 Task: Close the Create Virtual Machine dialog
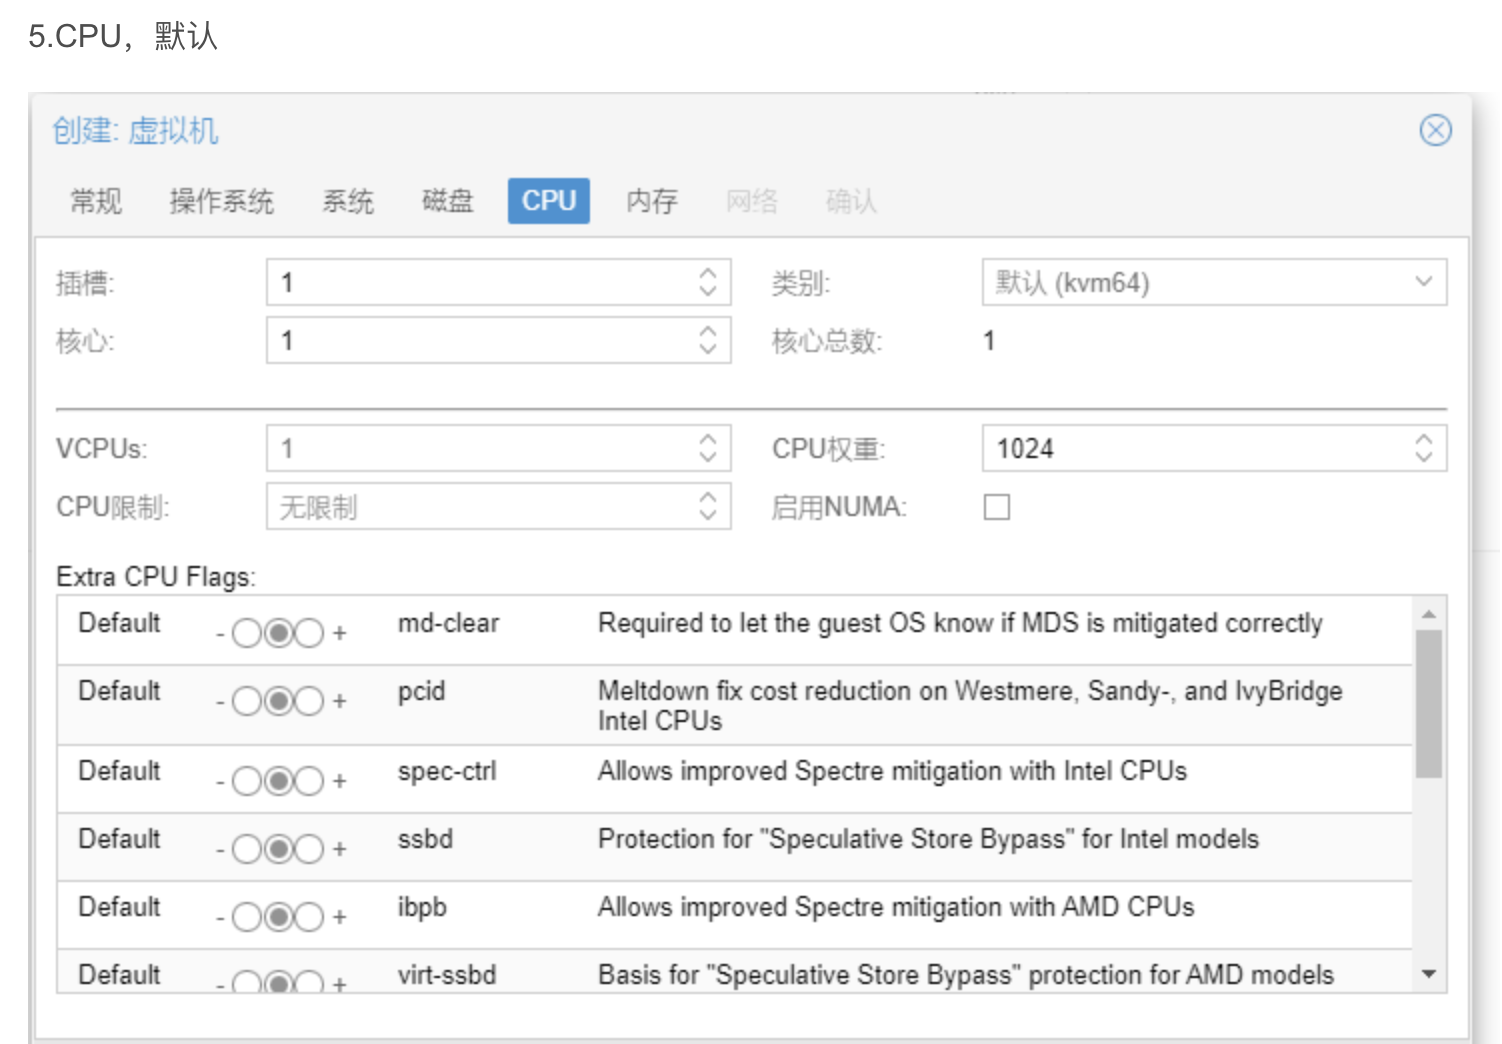click(x=1435, y=130)
